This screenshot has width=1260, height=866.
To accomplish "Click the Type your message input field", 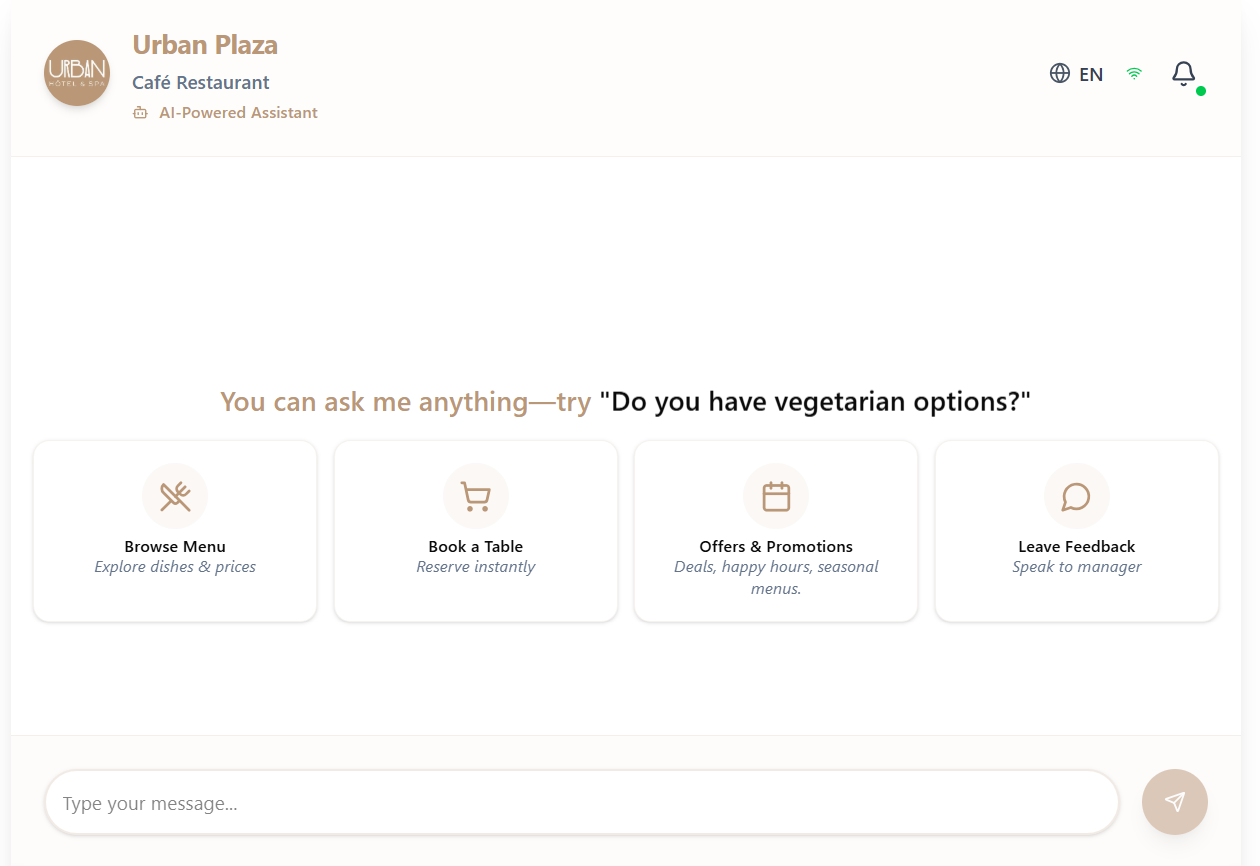I will 583,802.
